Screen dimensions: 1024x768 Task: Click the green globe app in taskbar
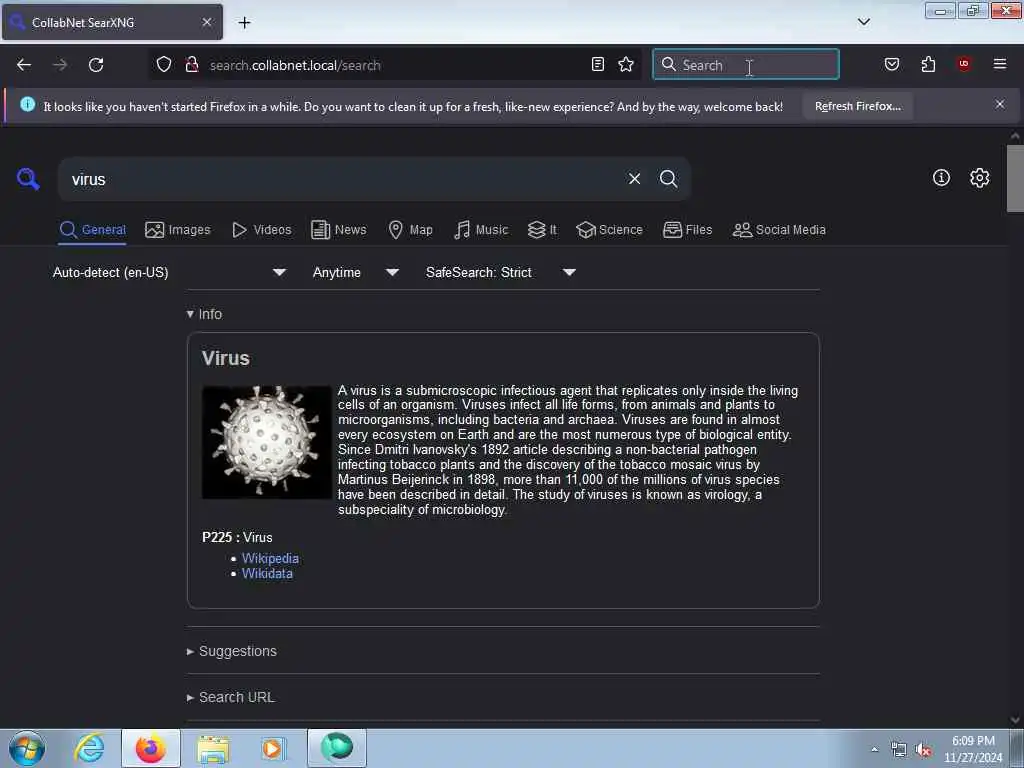click(x=337, y=747)
